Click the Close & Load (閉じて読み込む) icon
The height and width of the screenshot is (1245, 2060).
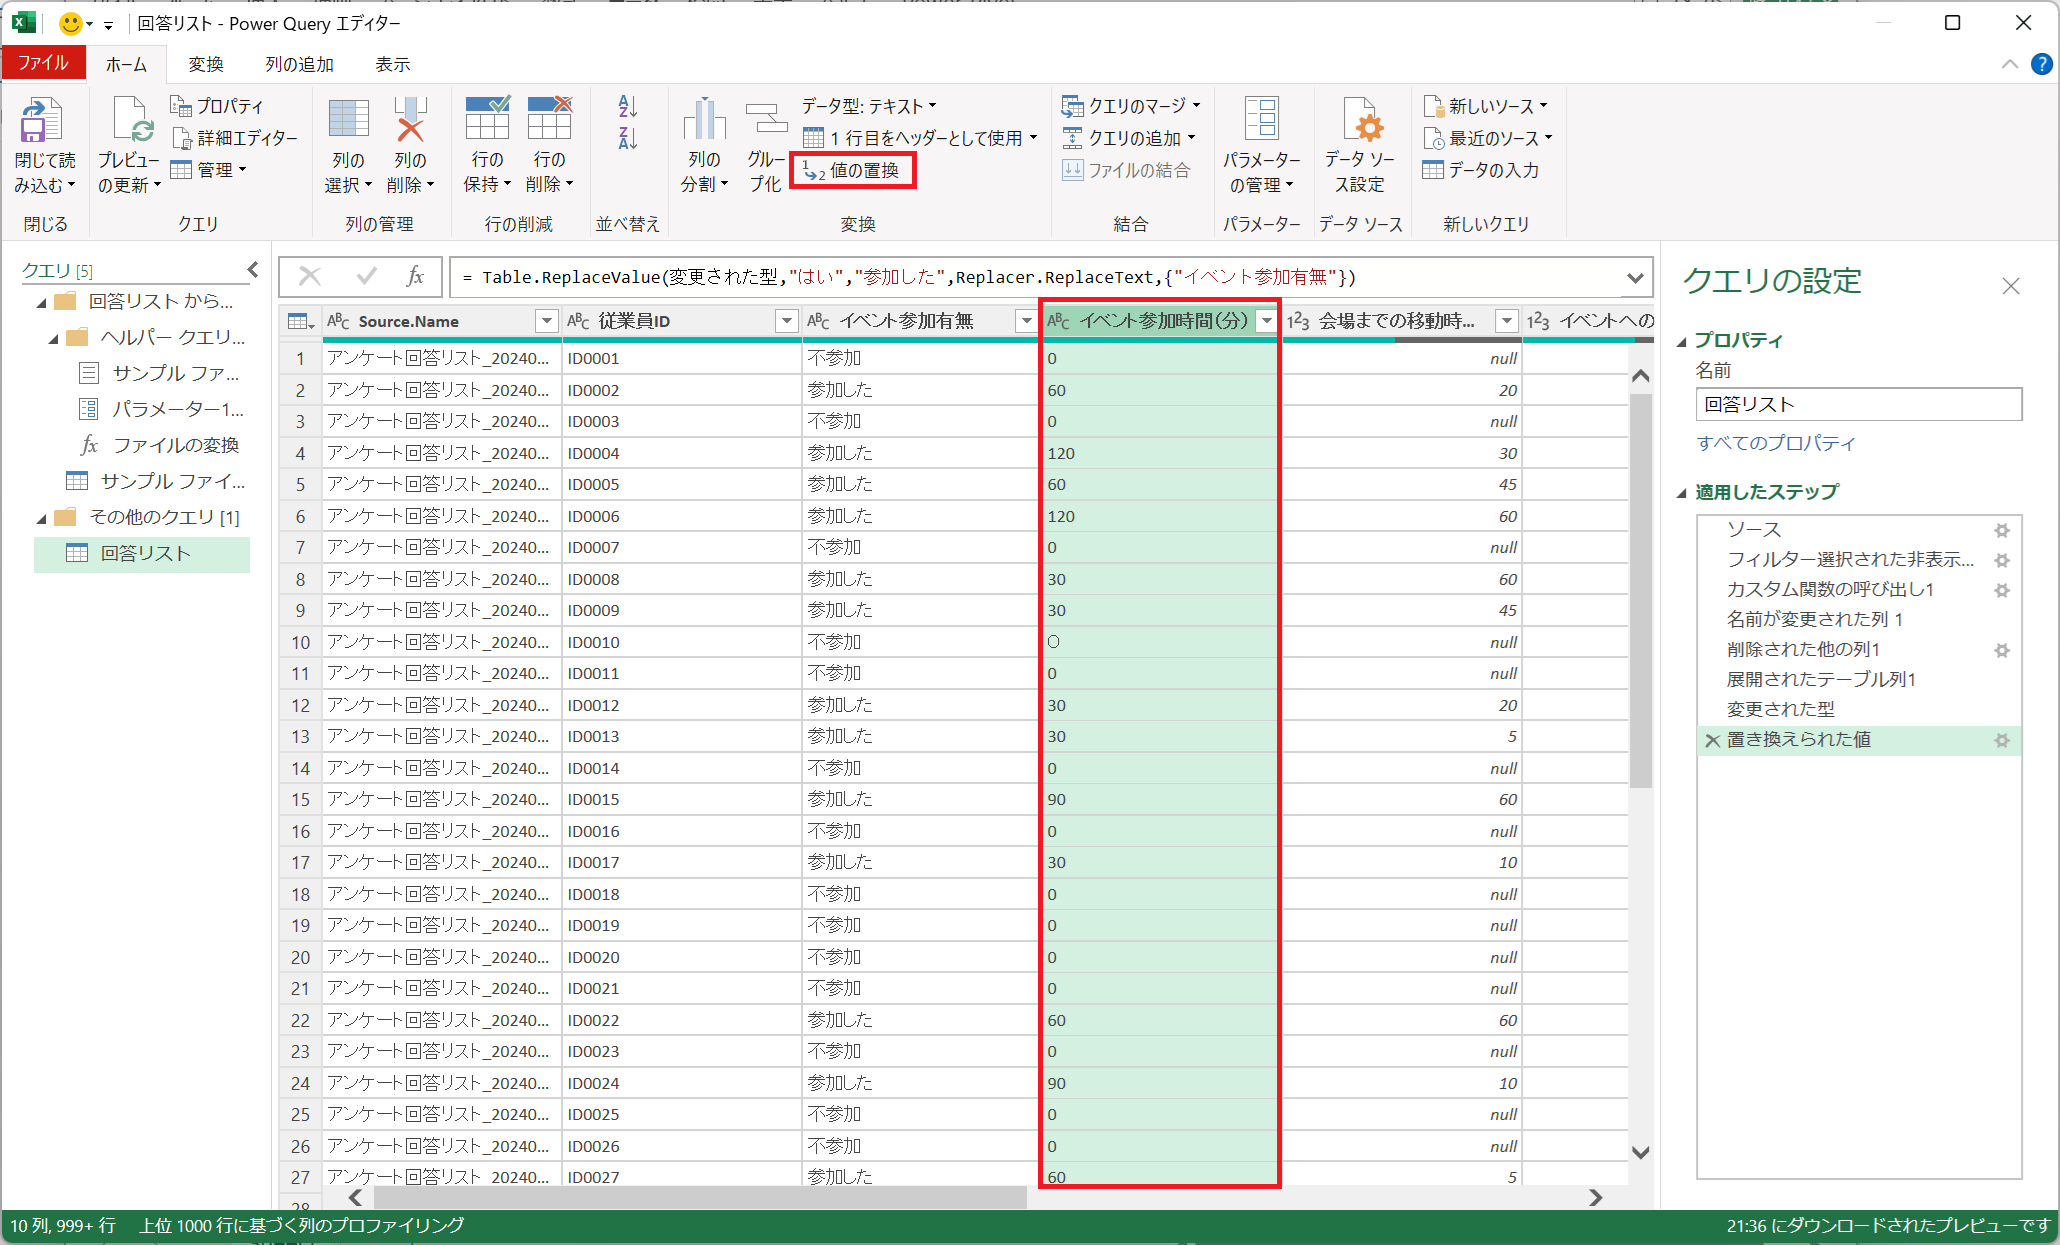[40, 121]
